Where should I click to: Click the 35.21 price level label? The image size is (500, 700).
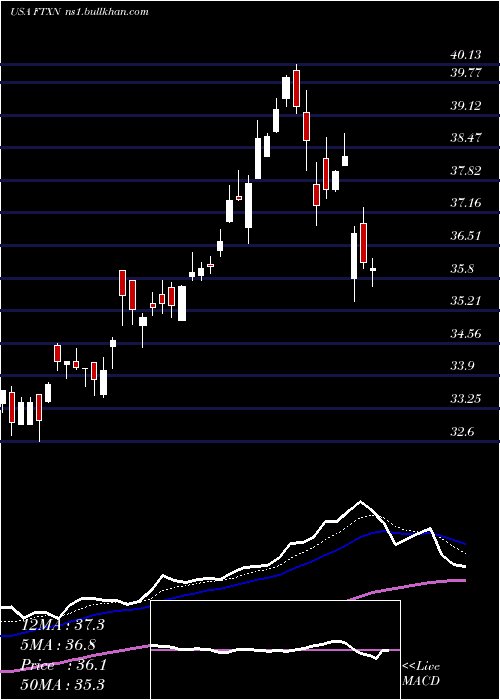(466, 300)
